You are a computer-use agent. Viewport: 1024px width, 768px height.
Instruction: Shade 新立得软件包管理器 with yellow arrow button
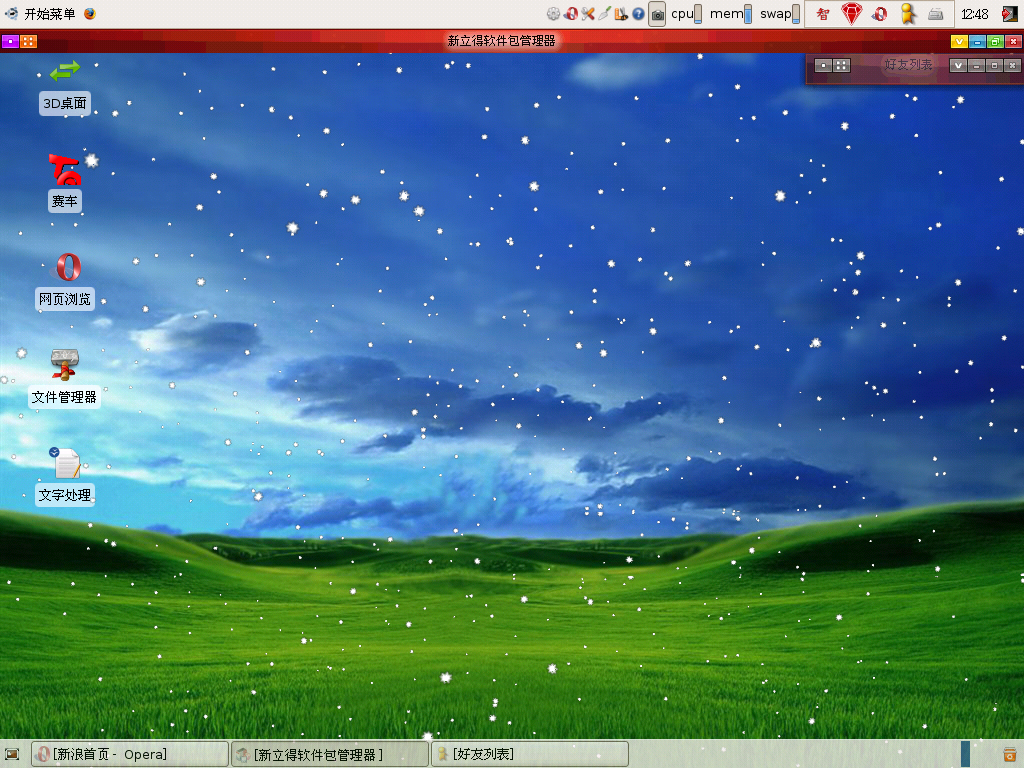click(x=959, y=42)
